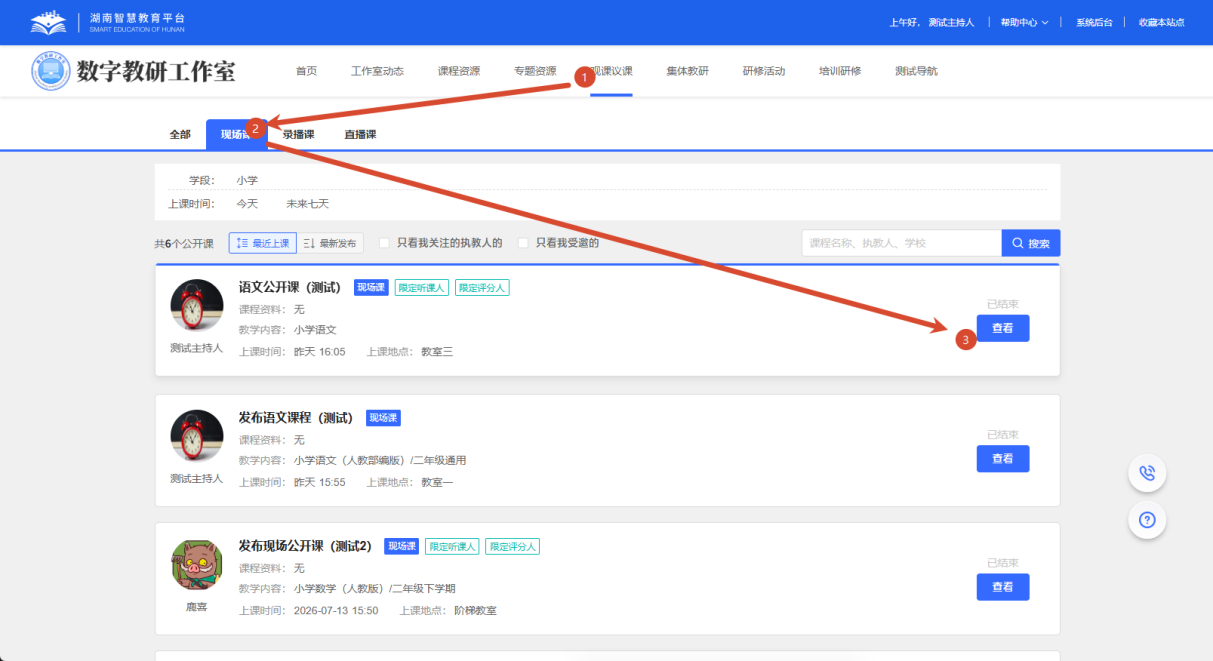Screen dimensions: 1213x661
Task: Open course title 语文公开课（测试）
Action: pyautogui.click(x=292, y=287)
